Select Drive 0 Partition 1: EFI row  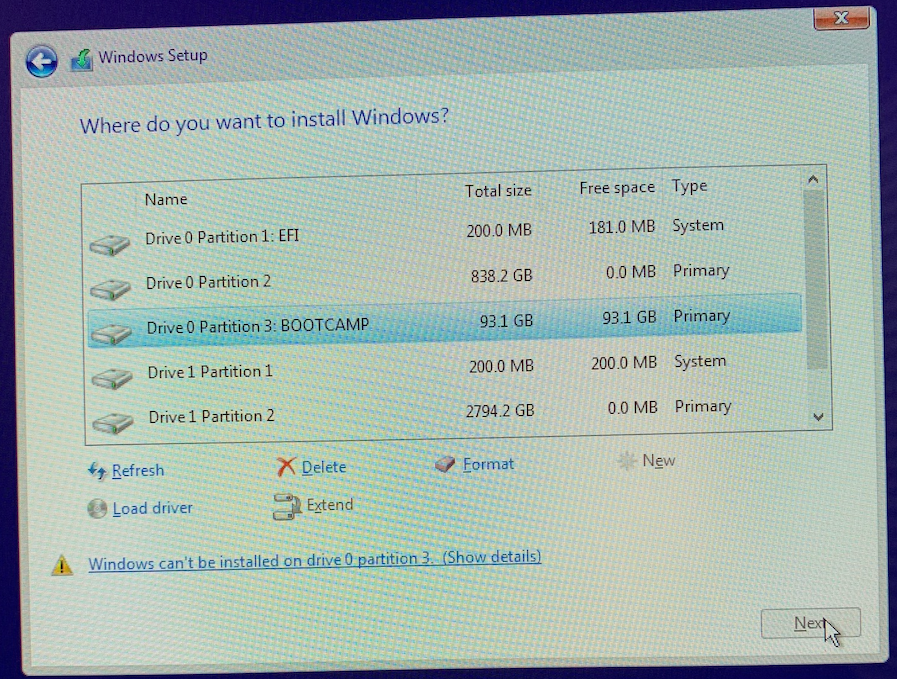pos(444,234)
